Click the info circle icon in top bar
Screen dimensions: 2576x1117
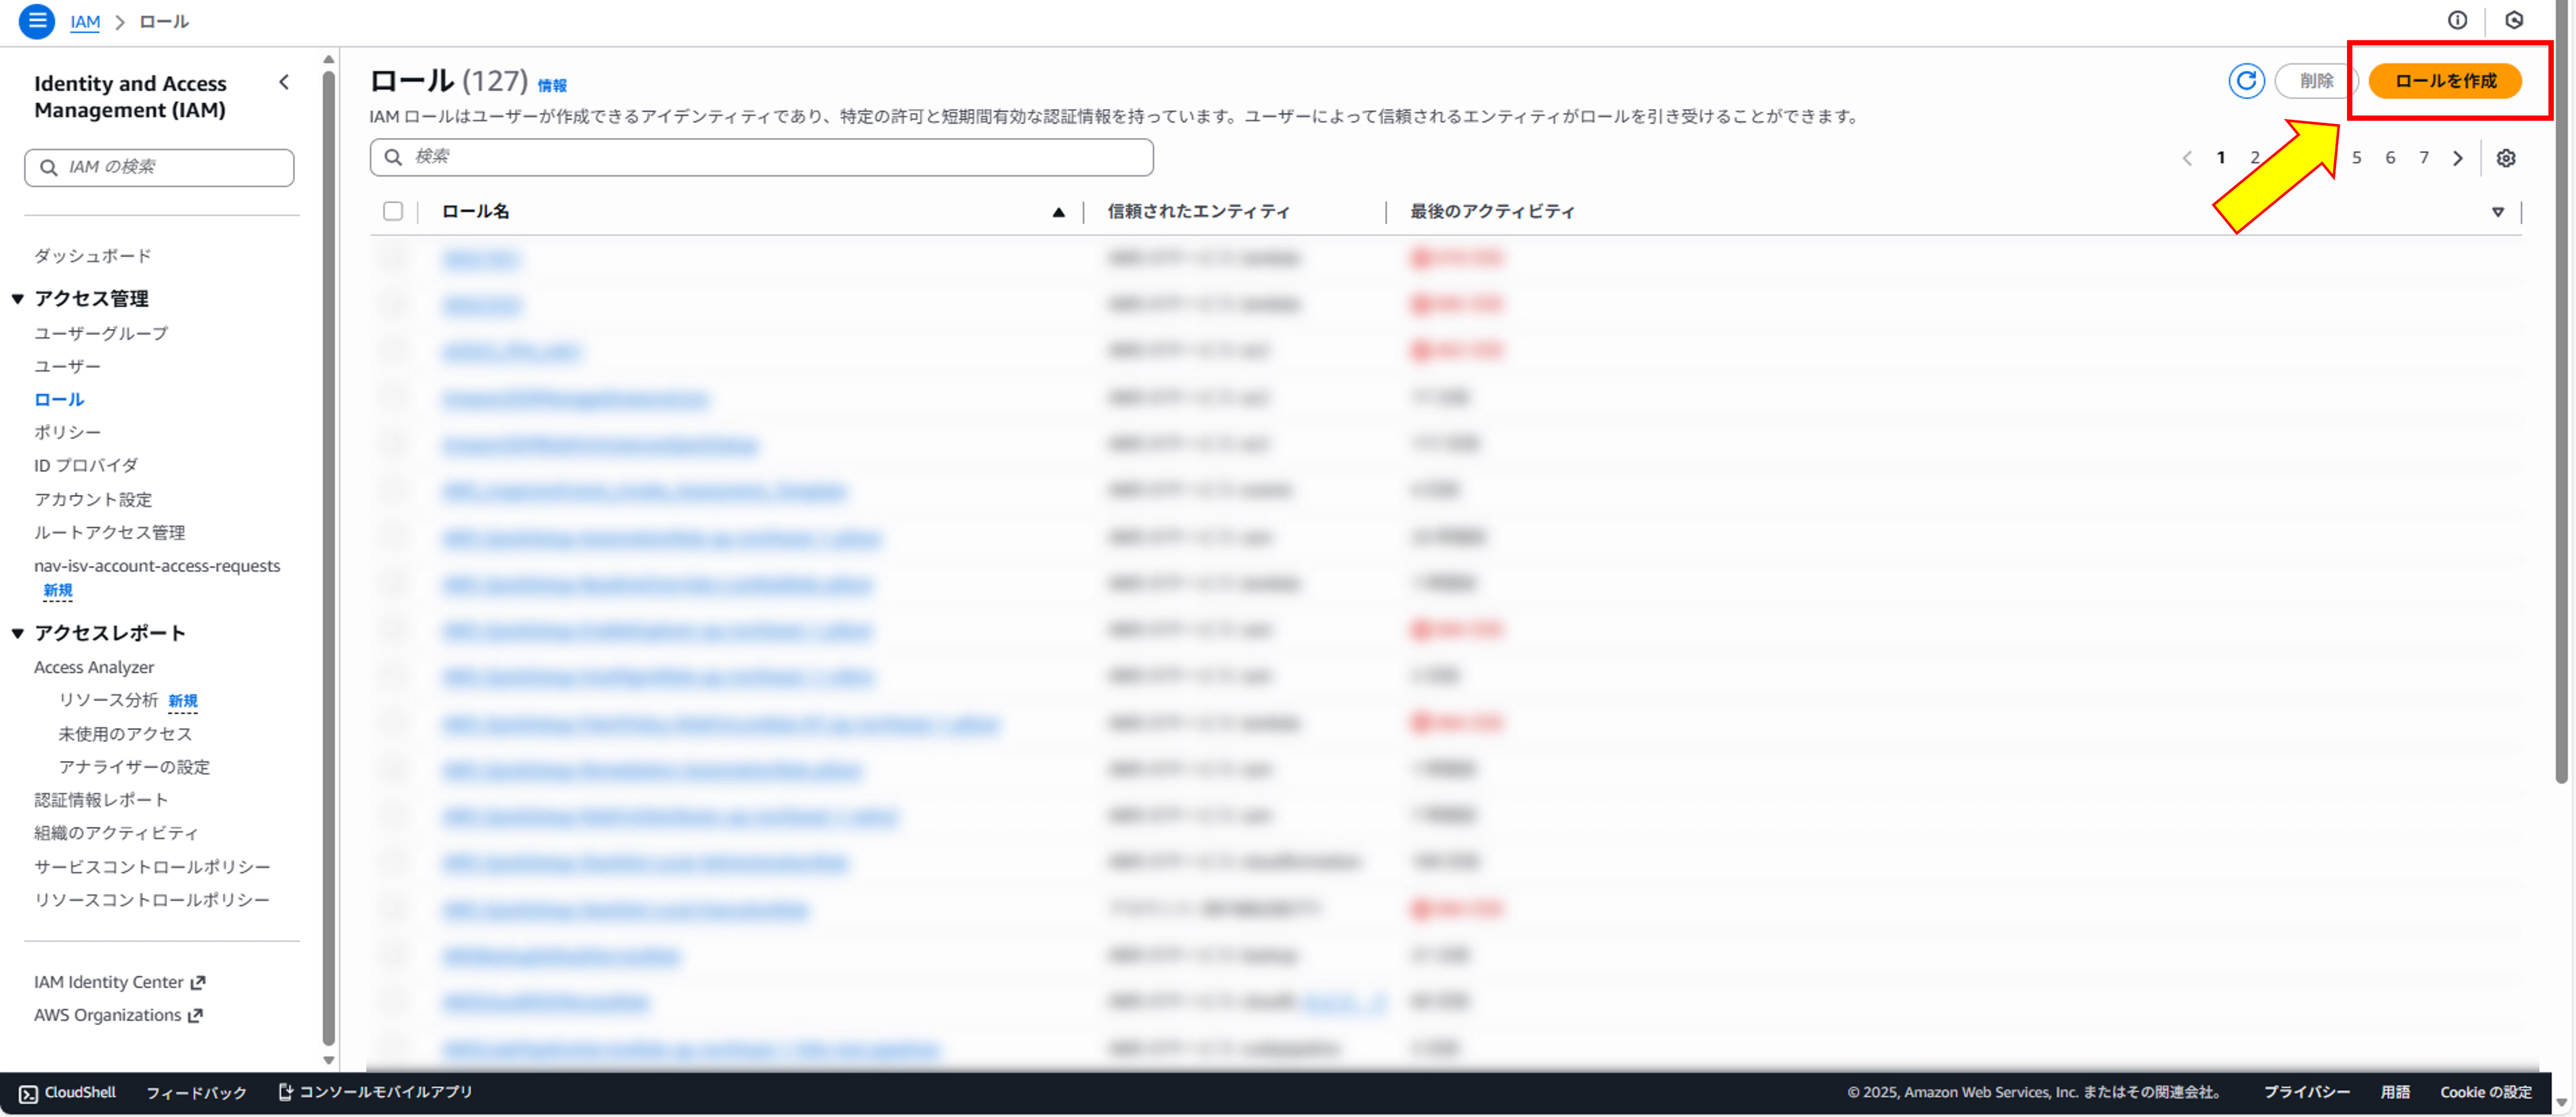[2457, 20]
